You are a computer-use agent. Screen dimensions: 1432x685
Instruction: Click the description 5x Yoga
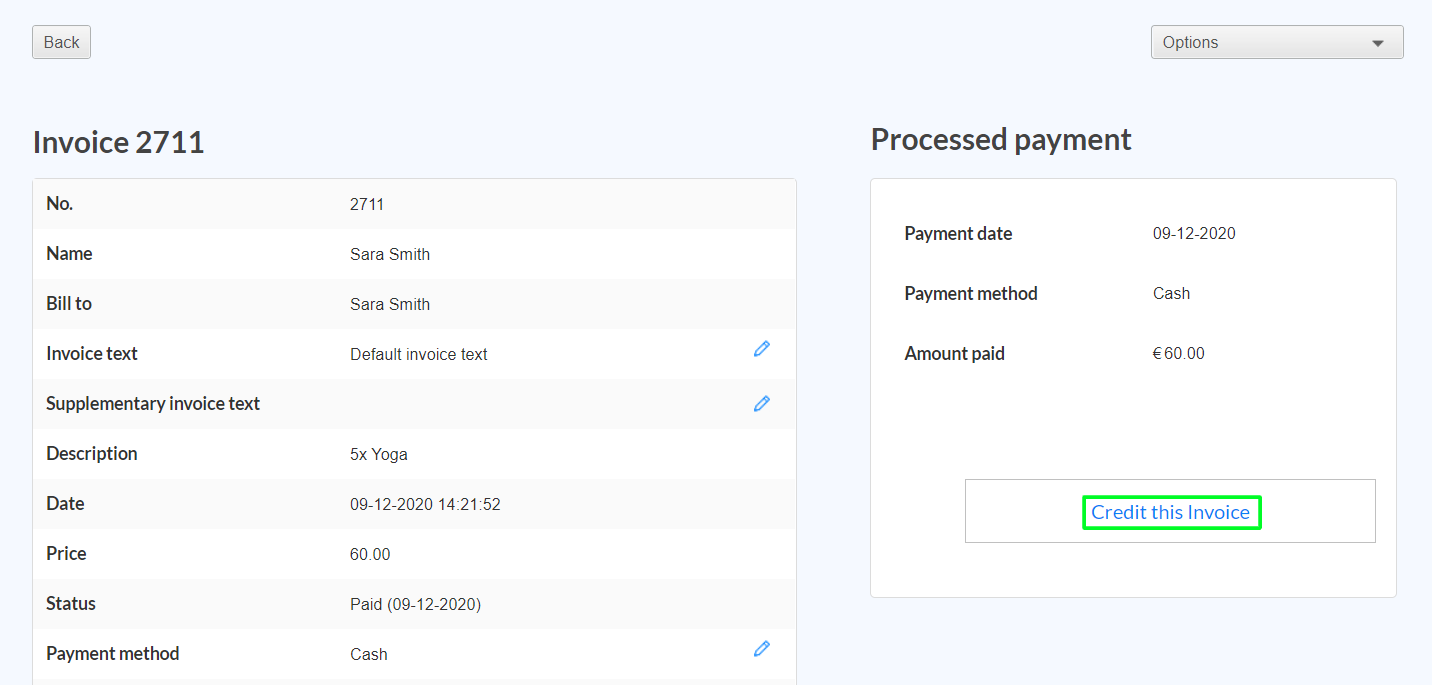pos(379,454)
